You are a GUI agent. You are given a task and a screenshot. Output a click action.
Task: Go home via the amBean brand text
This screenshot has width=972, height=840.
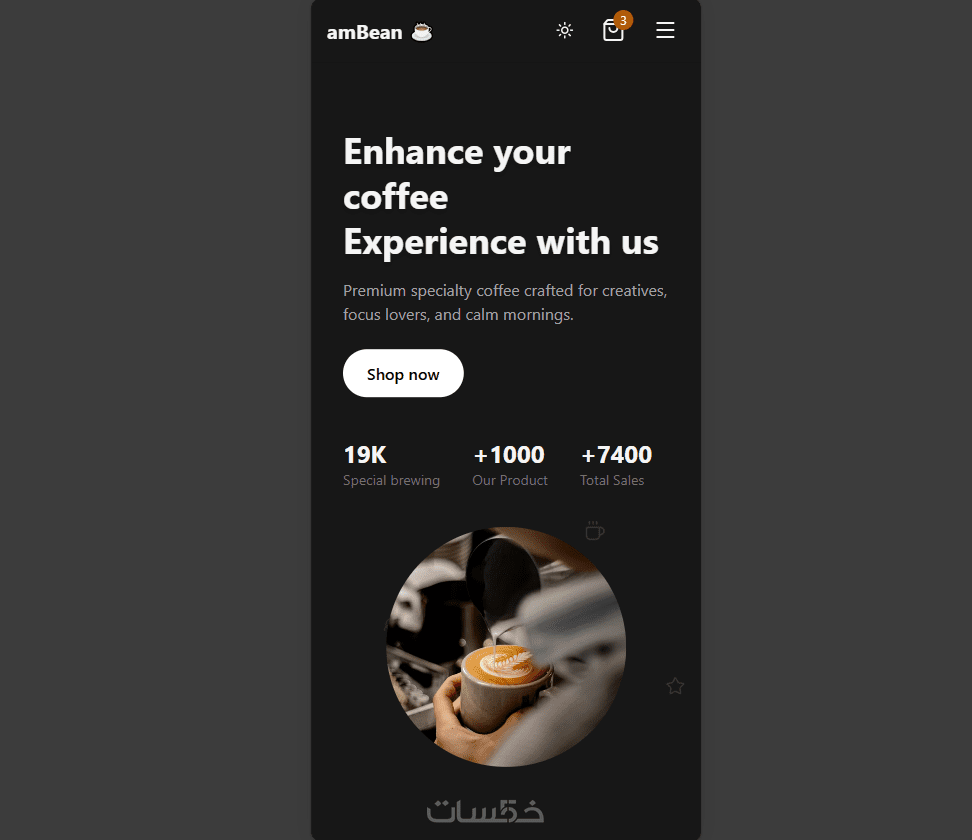364,32
